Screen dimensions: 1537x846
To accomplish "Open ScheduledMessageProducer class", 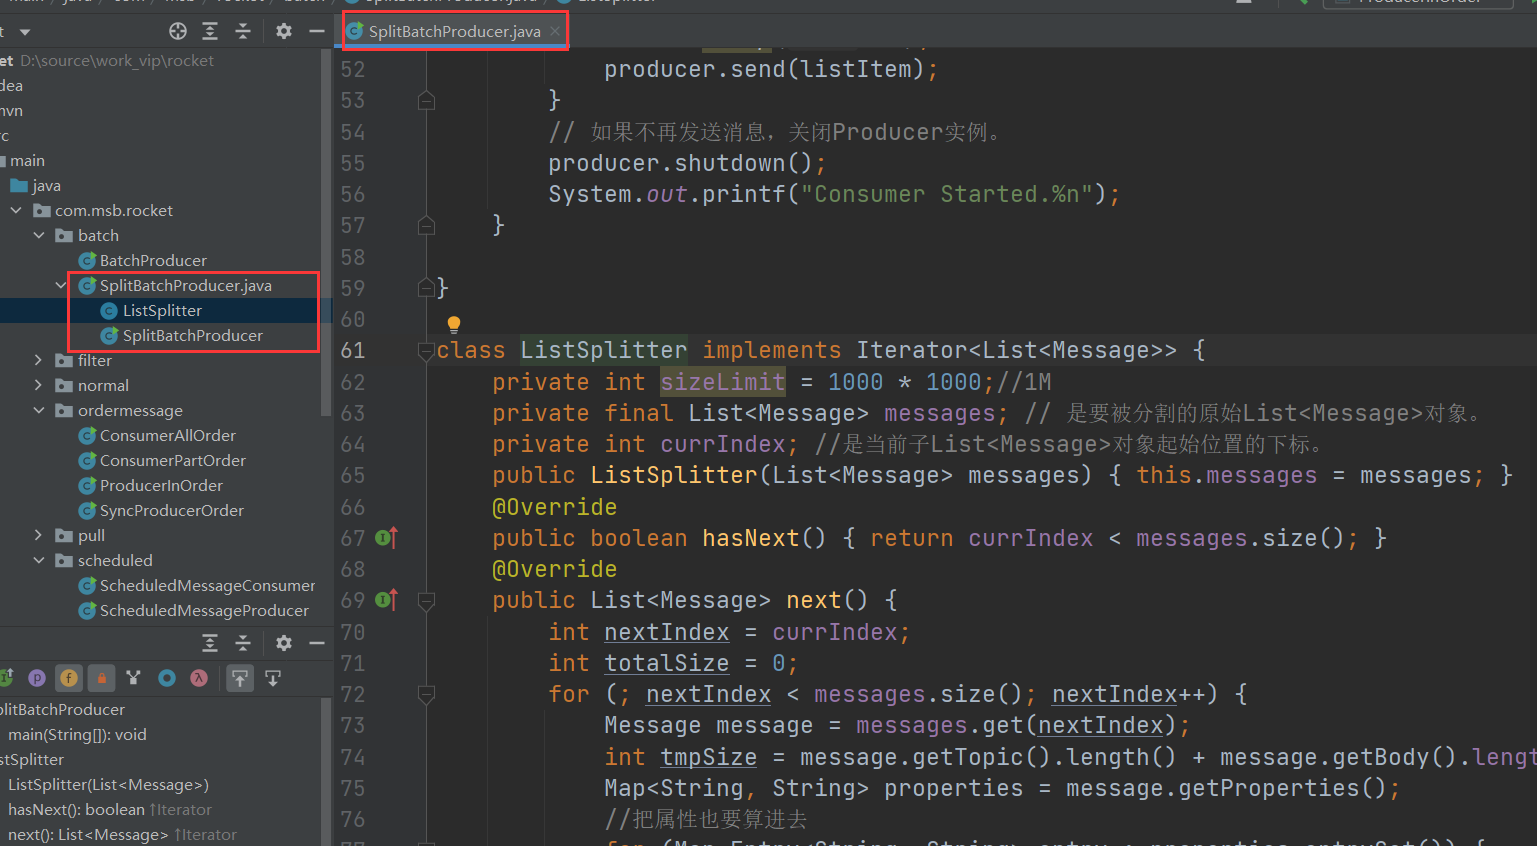I will pyautogui.click(x=204, y=610).
